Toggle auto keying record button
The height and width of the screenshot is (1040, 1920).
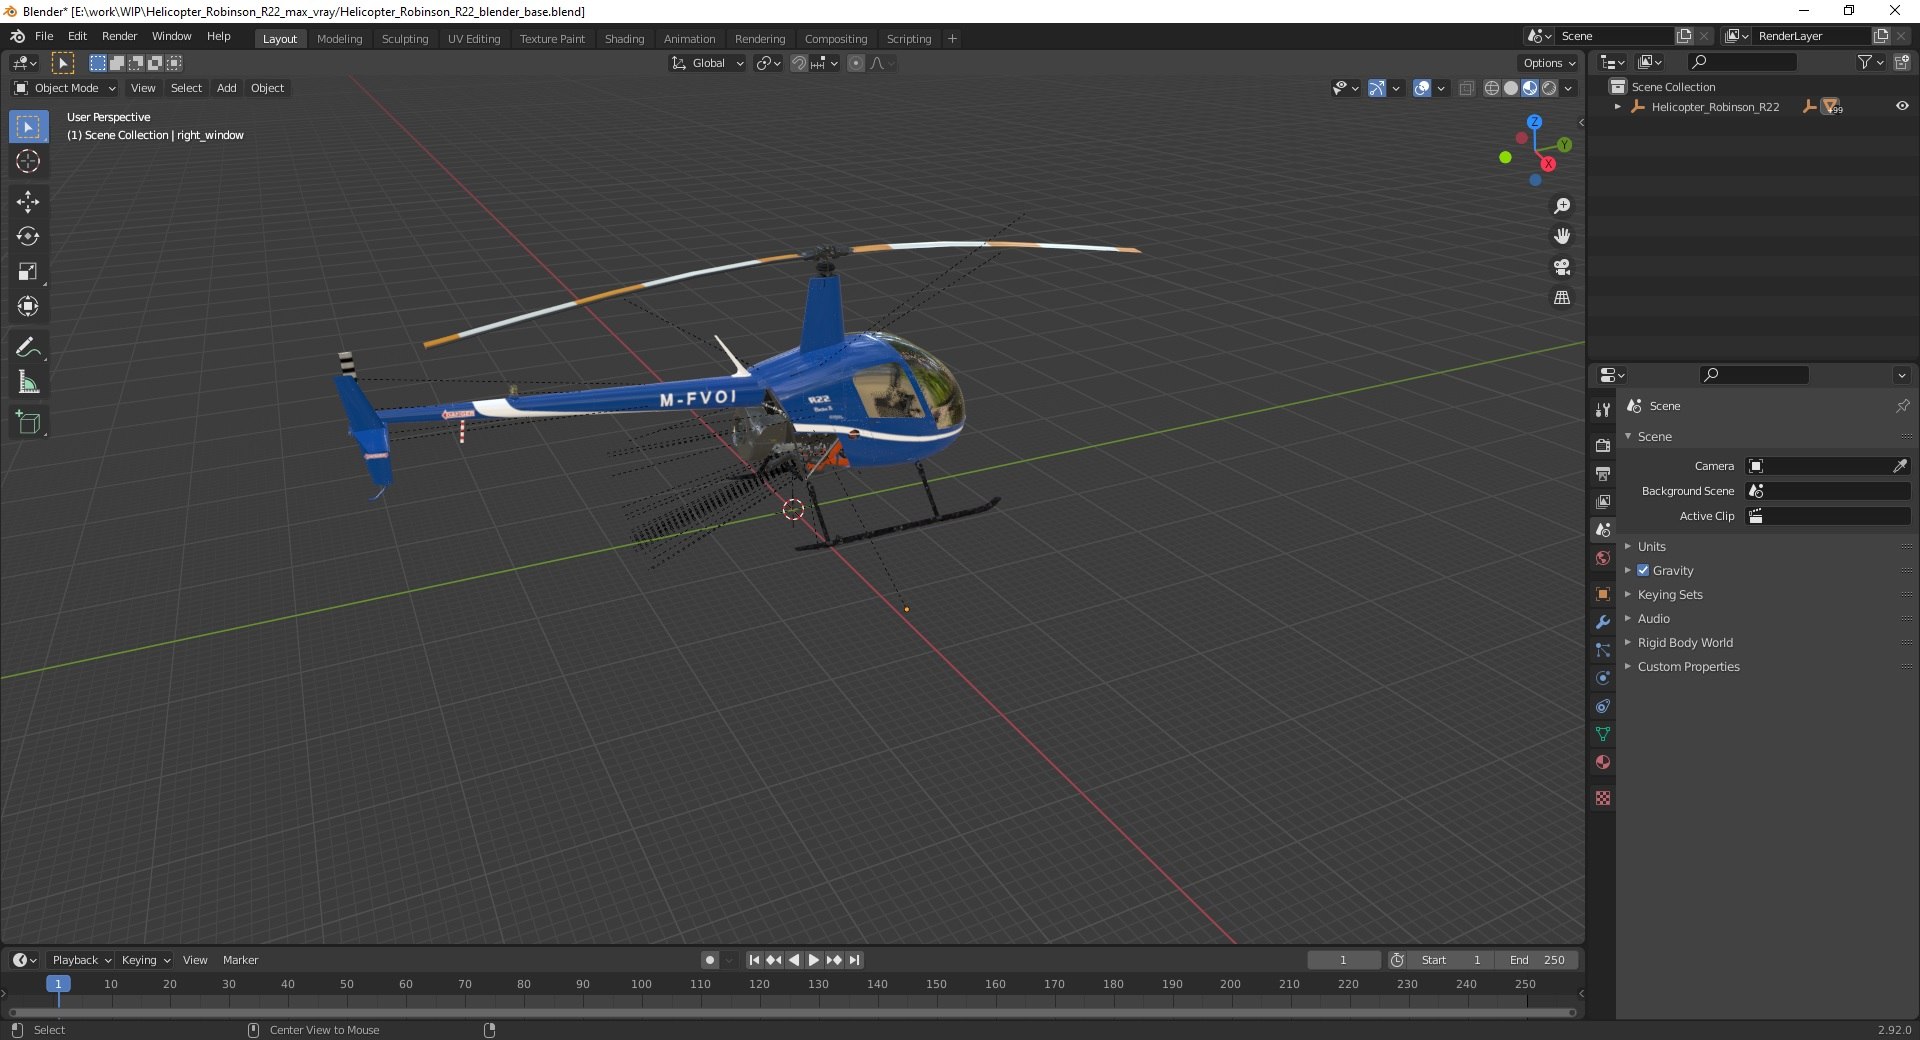(710, 960)
